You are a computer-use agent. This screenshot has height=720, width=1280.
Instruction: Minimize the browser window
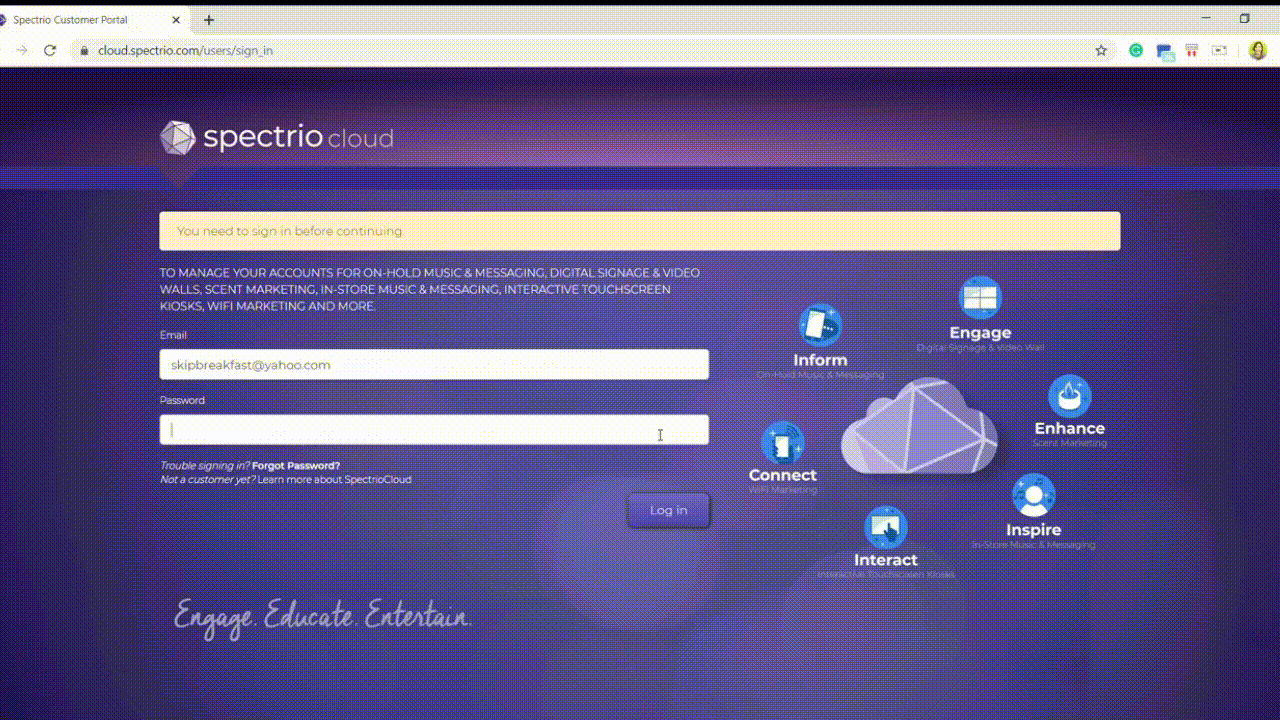pos(1207,18)
